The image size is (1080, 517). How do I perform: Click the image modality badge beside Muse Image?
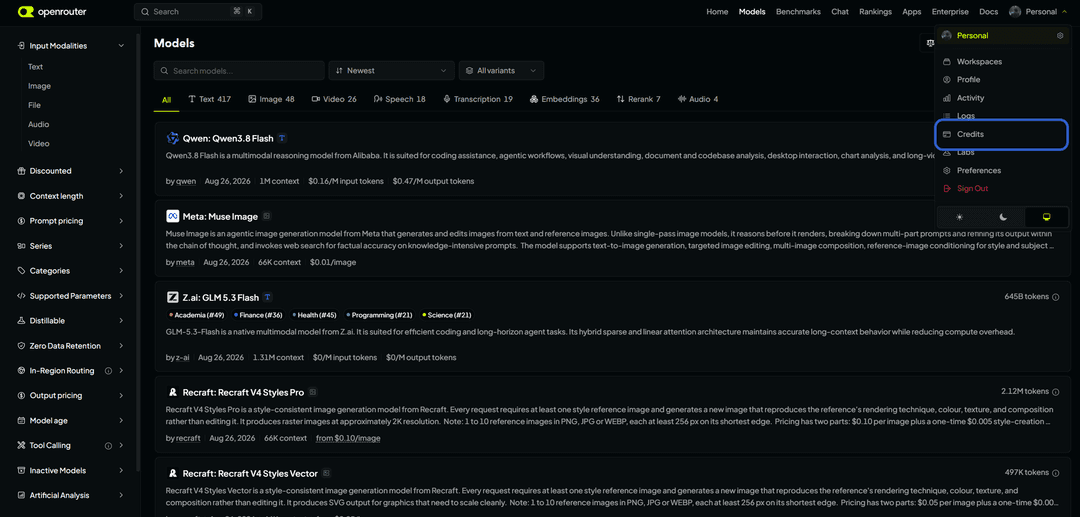(267, 216)
